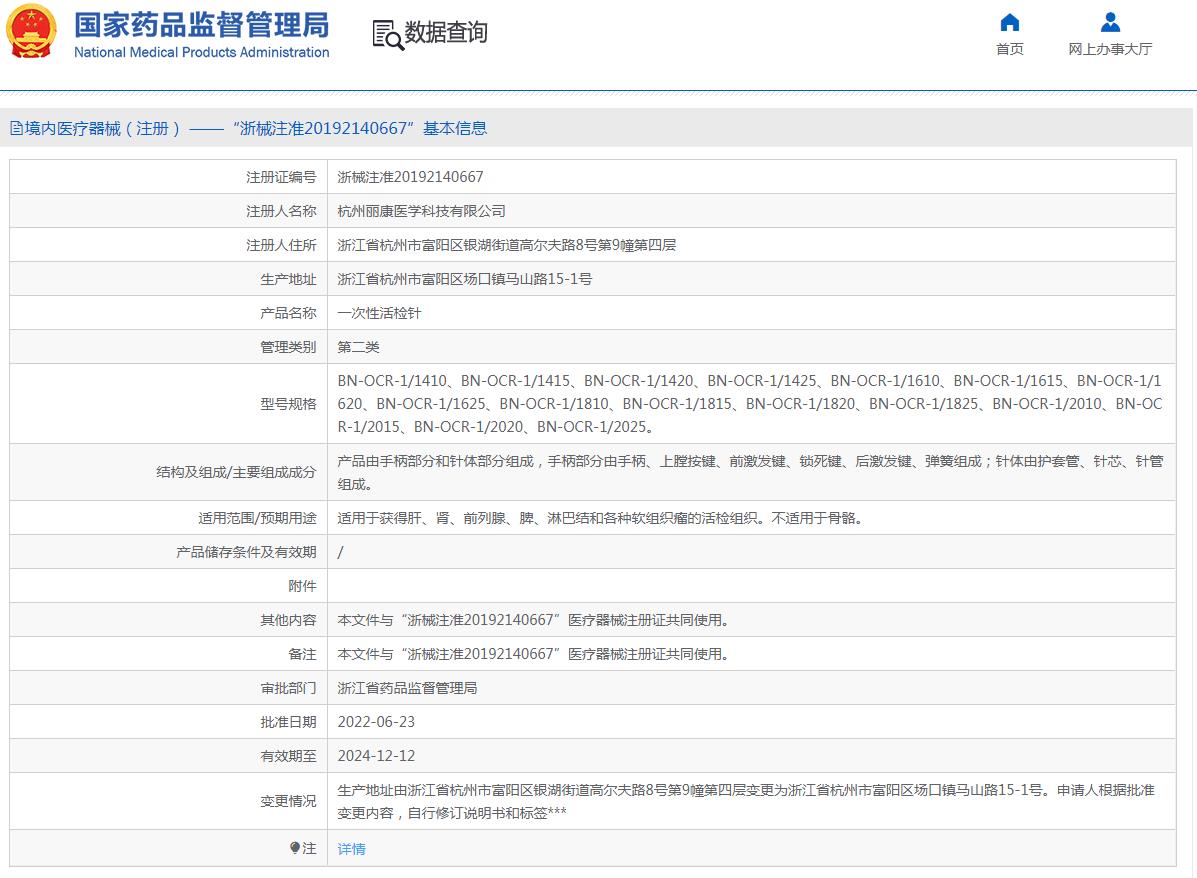Viewport: 1197px width, 878px height.
Task: Click structure description 产品由手柄部分和针体部分组成
Action: [x=750, y=472]
